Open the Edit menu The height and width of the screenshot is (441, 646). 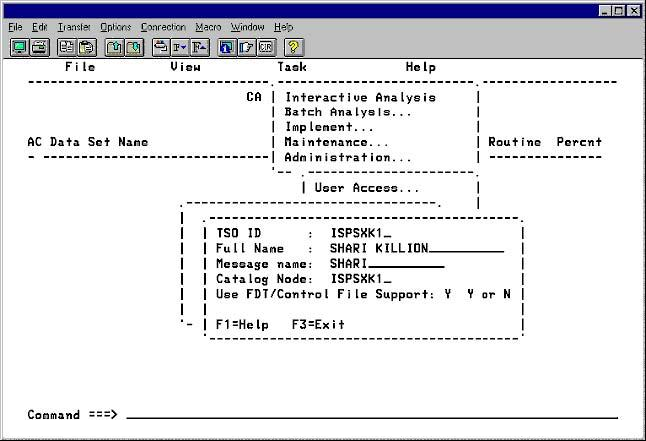[x=40, y=27]
